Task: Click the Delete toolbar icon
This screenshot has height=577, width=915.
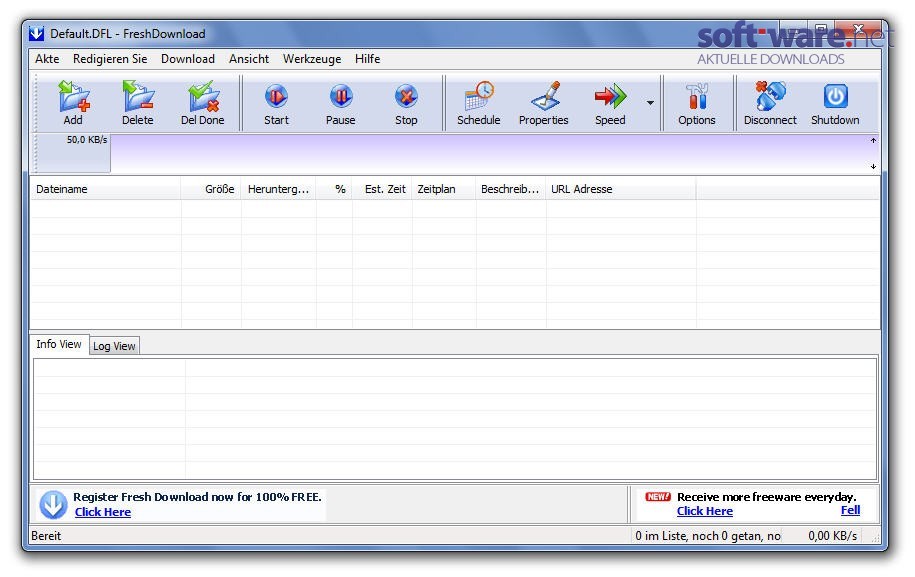Action: click(x=138, y=103)
